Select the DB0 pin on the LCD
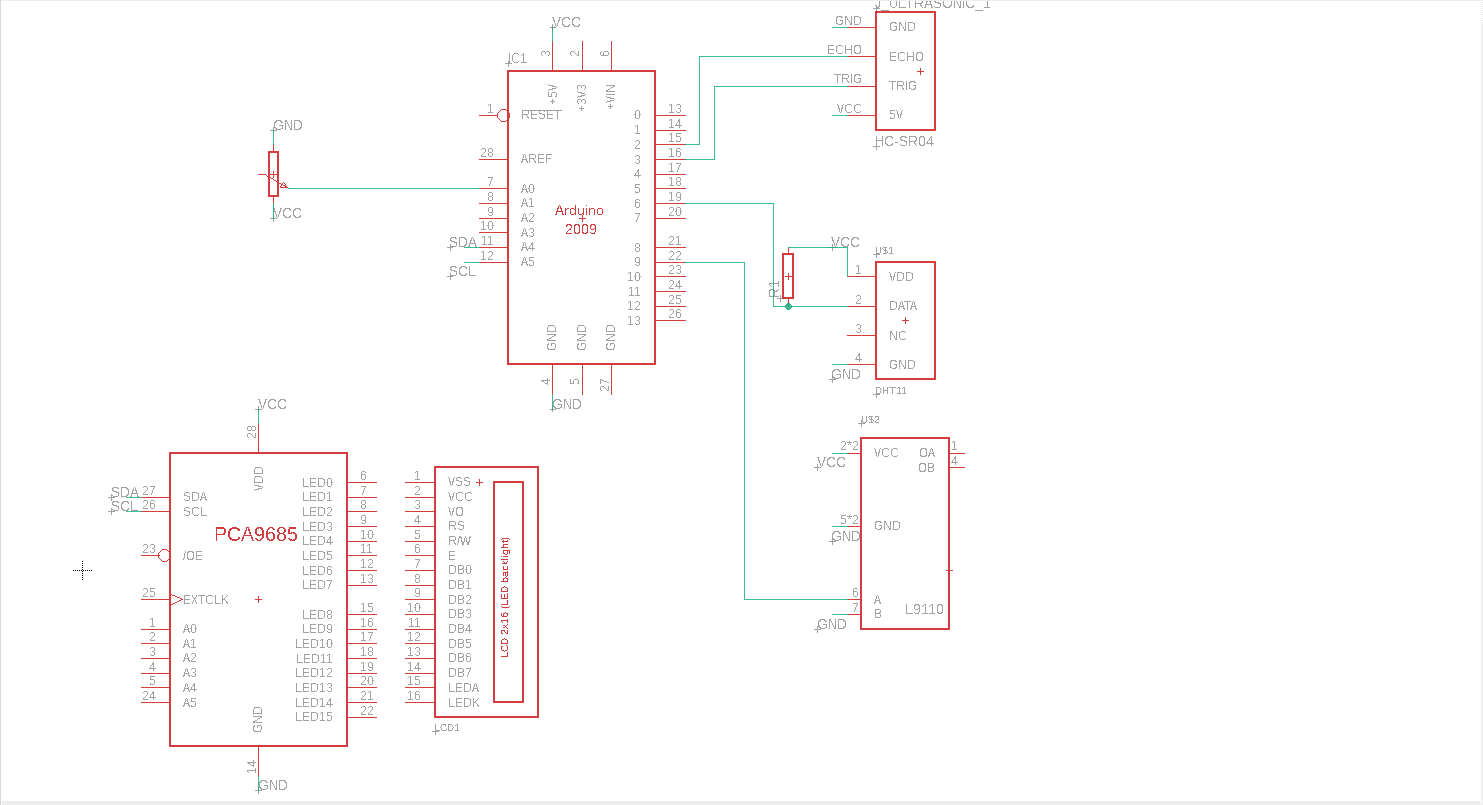 460,570
